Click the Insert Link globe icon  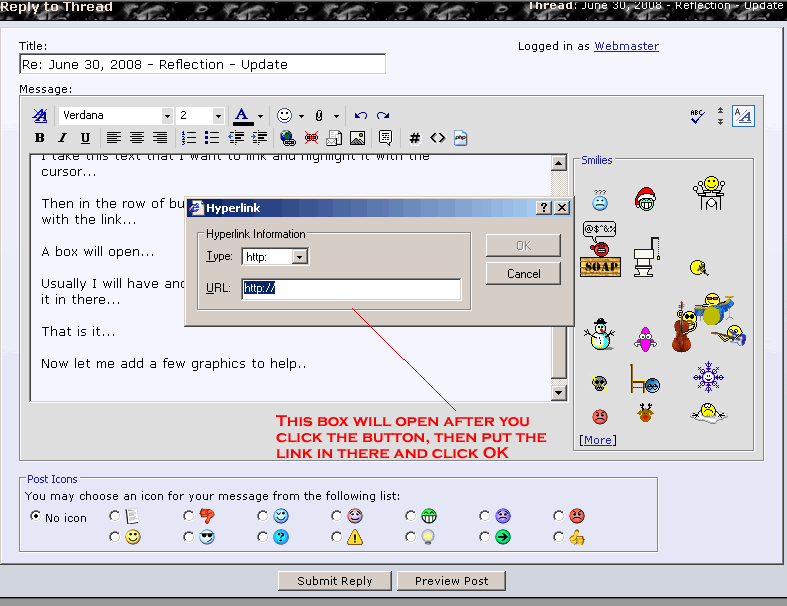coord(288,138)
